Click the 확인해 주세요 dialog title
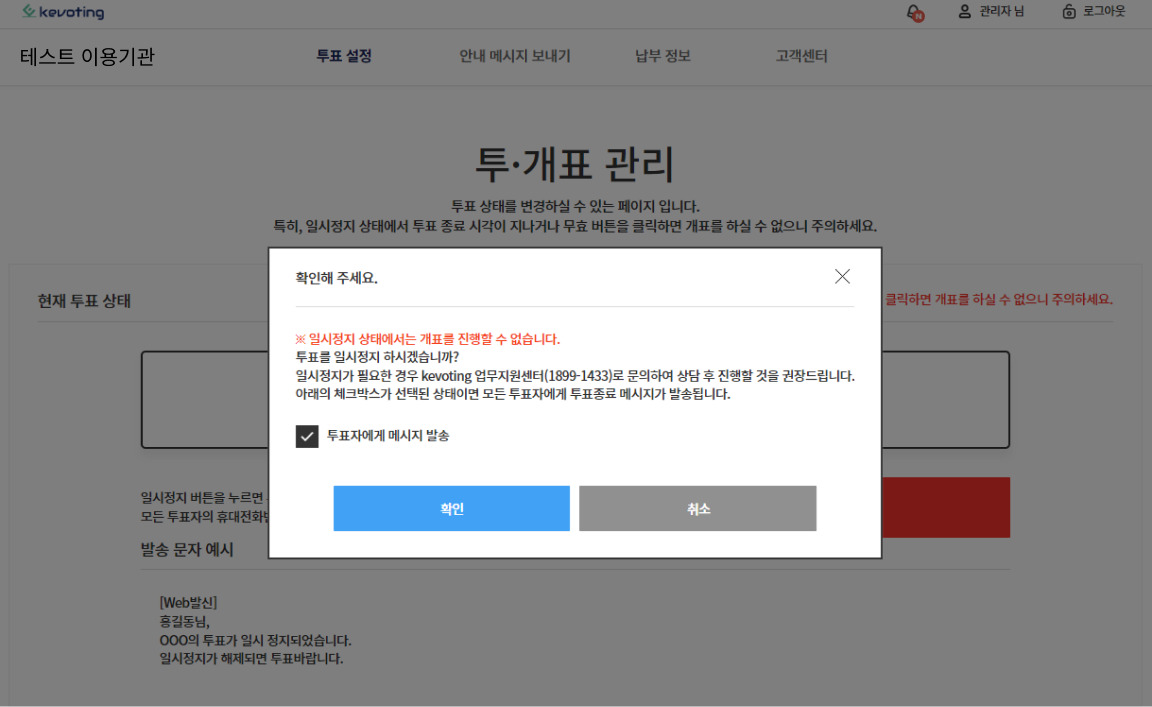This screenshot has height=707, width=1152. pos(336,278)
